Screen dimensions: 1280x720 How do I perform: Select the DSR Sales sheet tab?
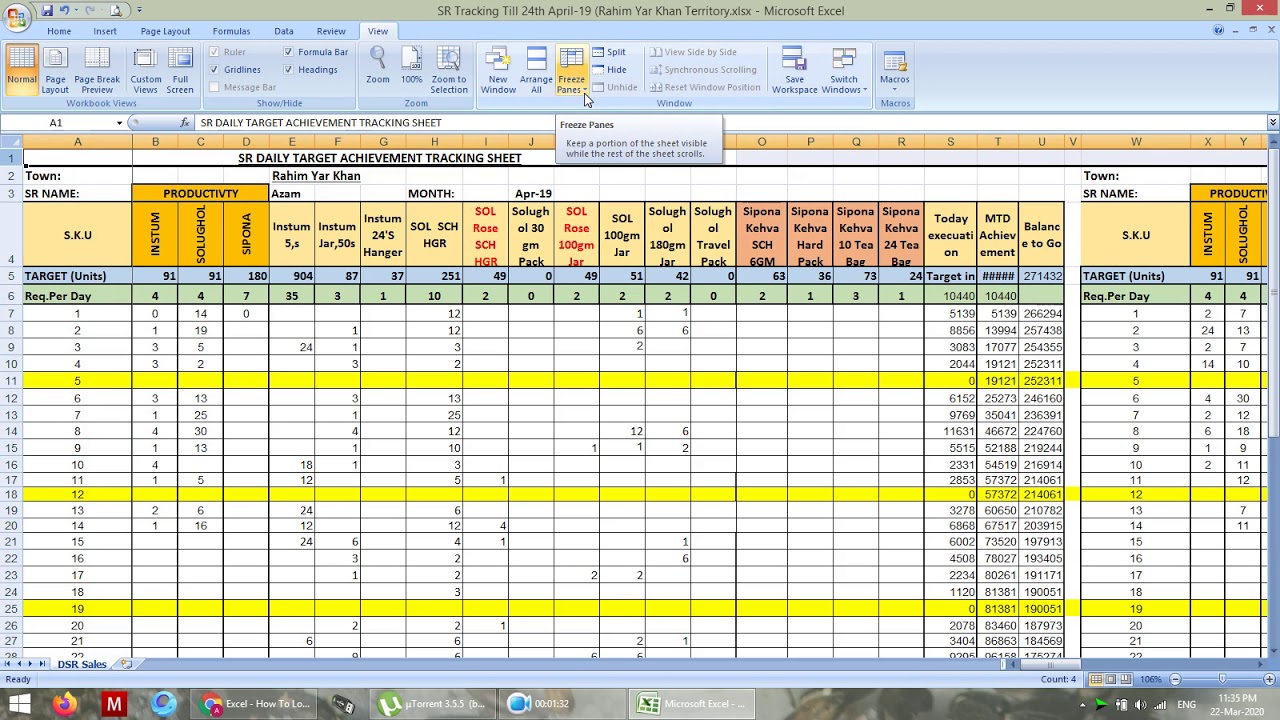click(82, 664)
